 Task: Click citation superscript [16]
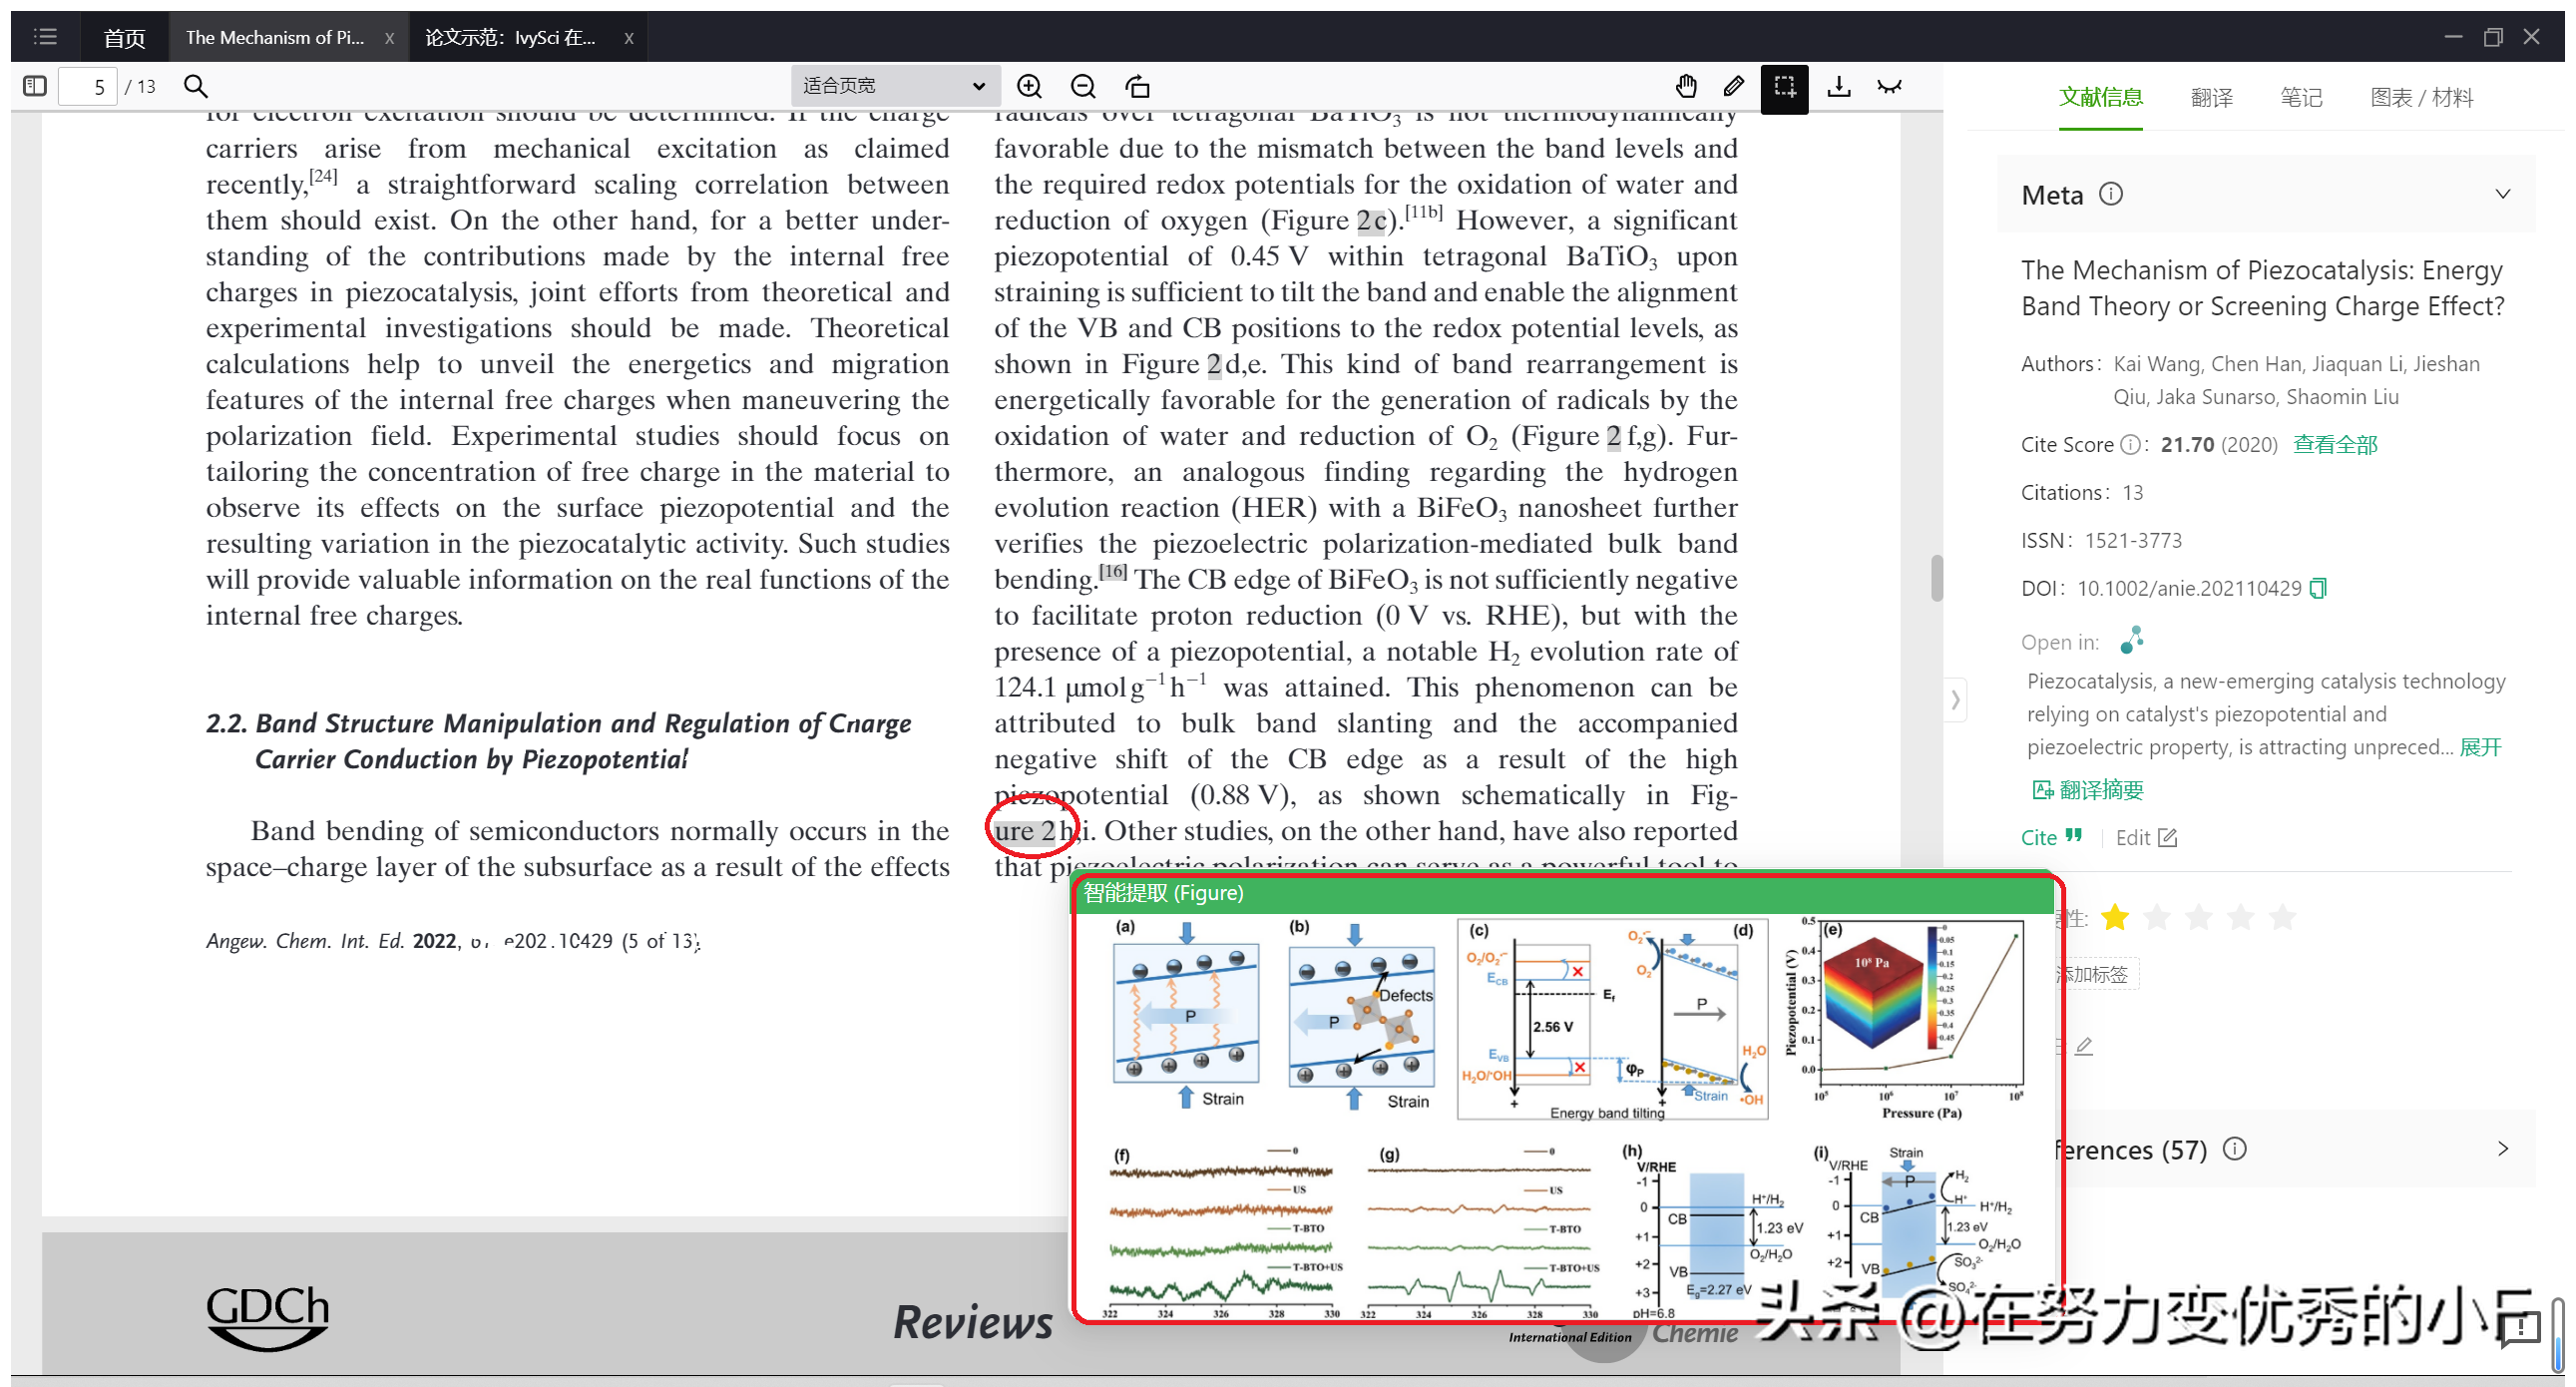click(1112, 571)
